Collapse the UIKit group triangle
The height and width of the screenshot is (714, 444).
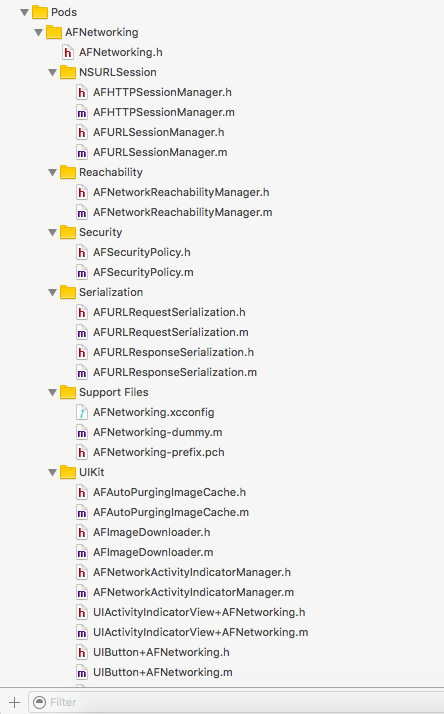[53, 473]
